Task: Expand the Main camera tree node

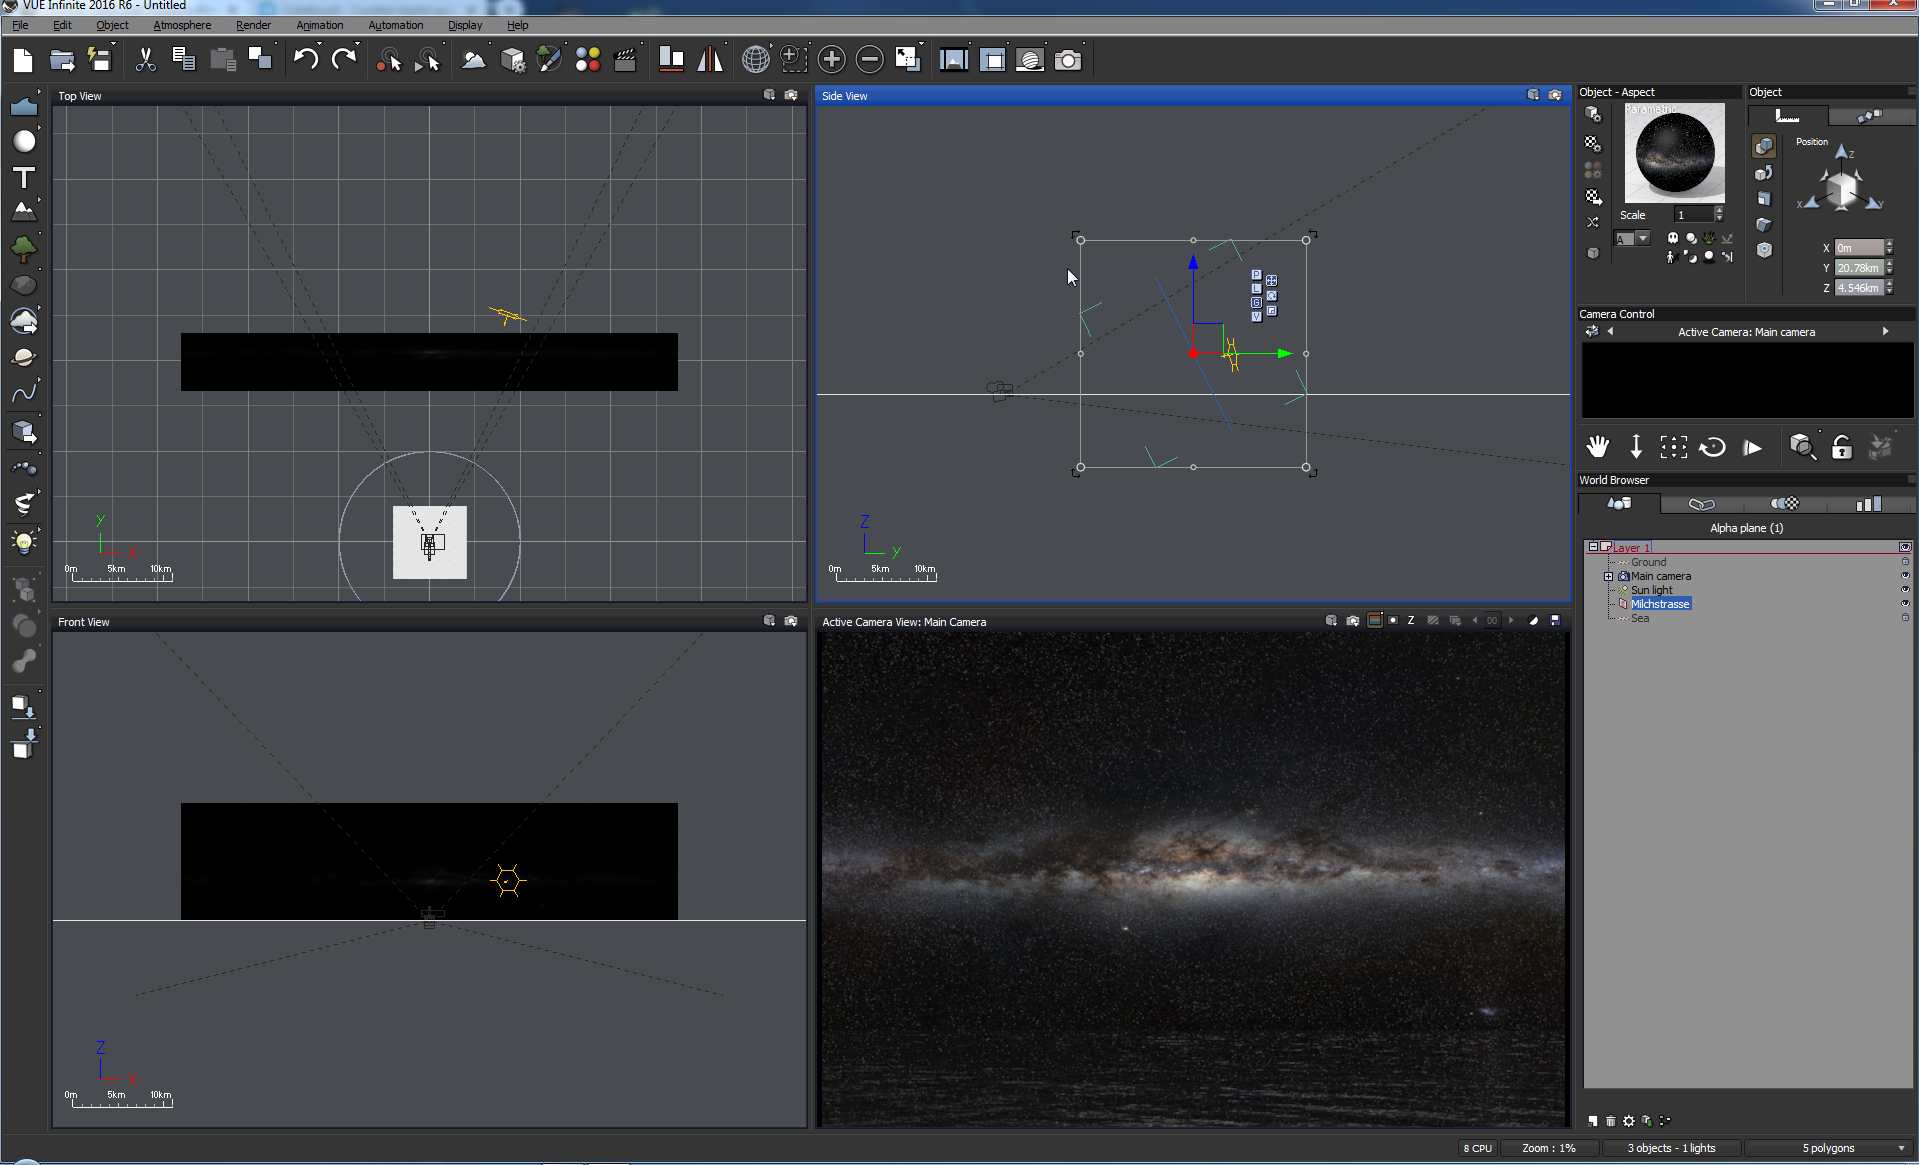Action: [x=1608, y=576]
